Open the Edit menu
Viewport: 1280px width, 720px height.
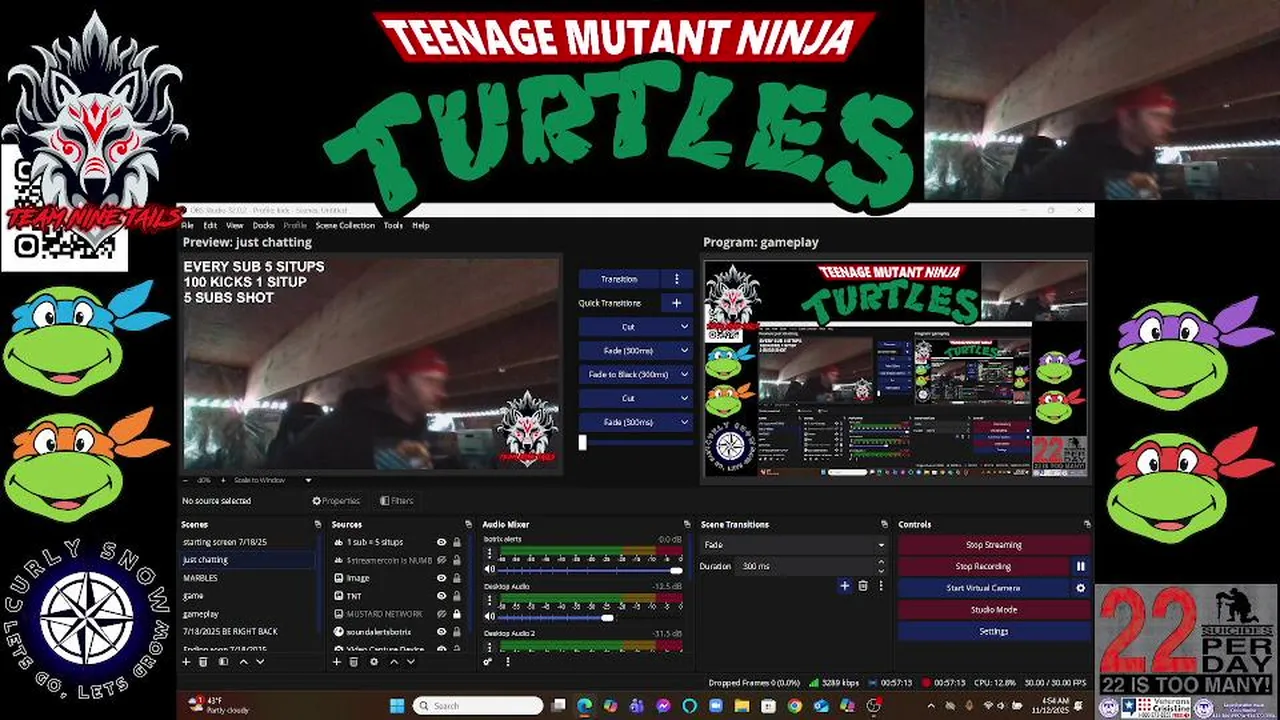pyautogui.click(x=210, y=225)
